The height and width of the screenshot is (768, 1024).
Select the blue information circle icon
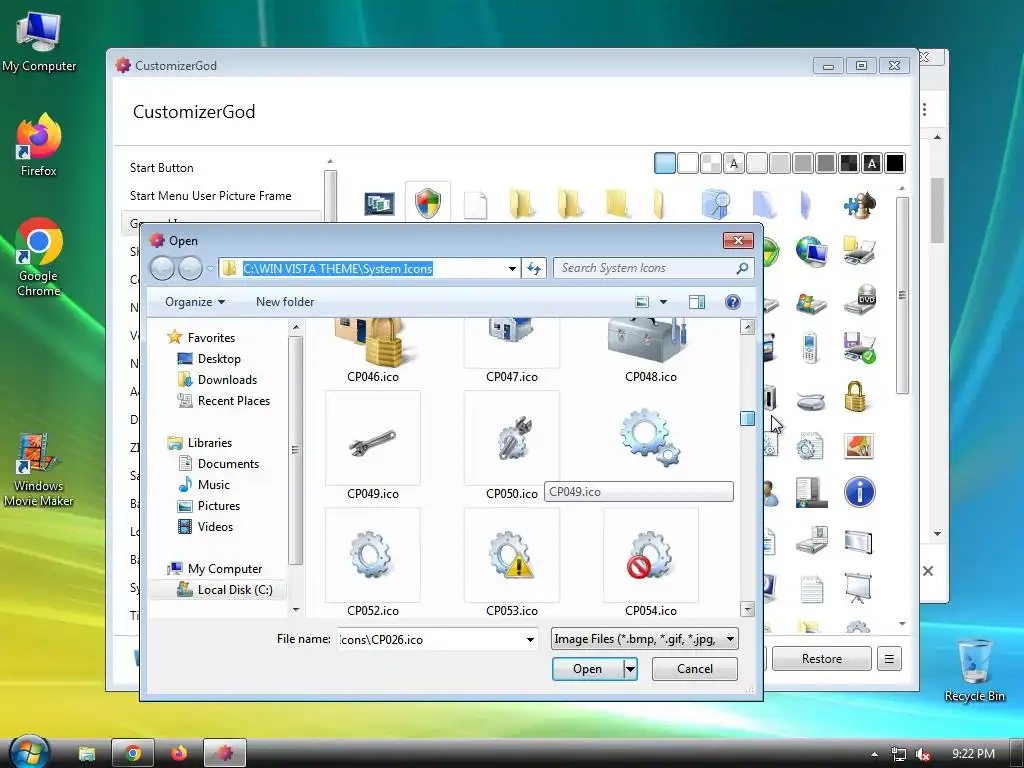[859, 492]
